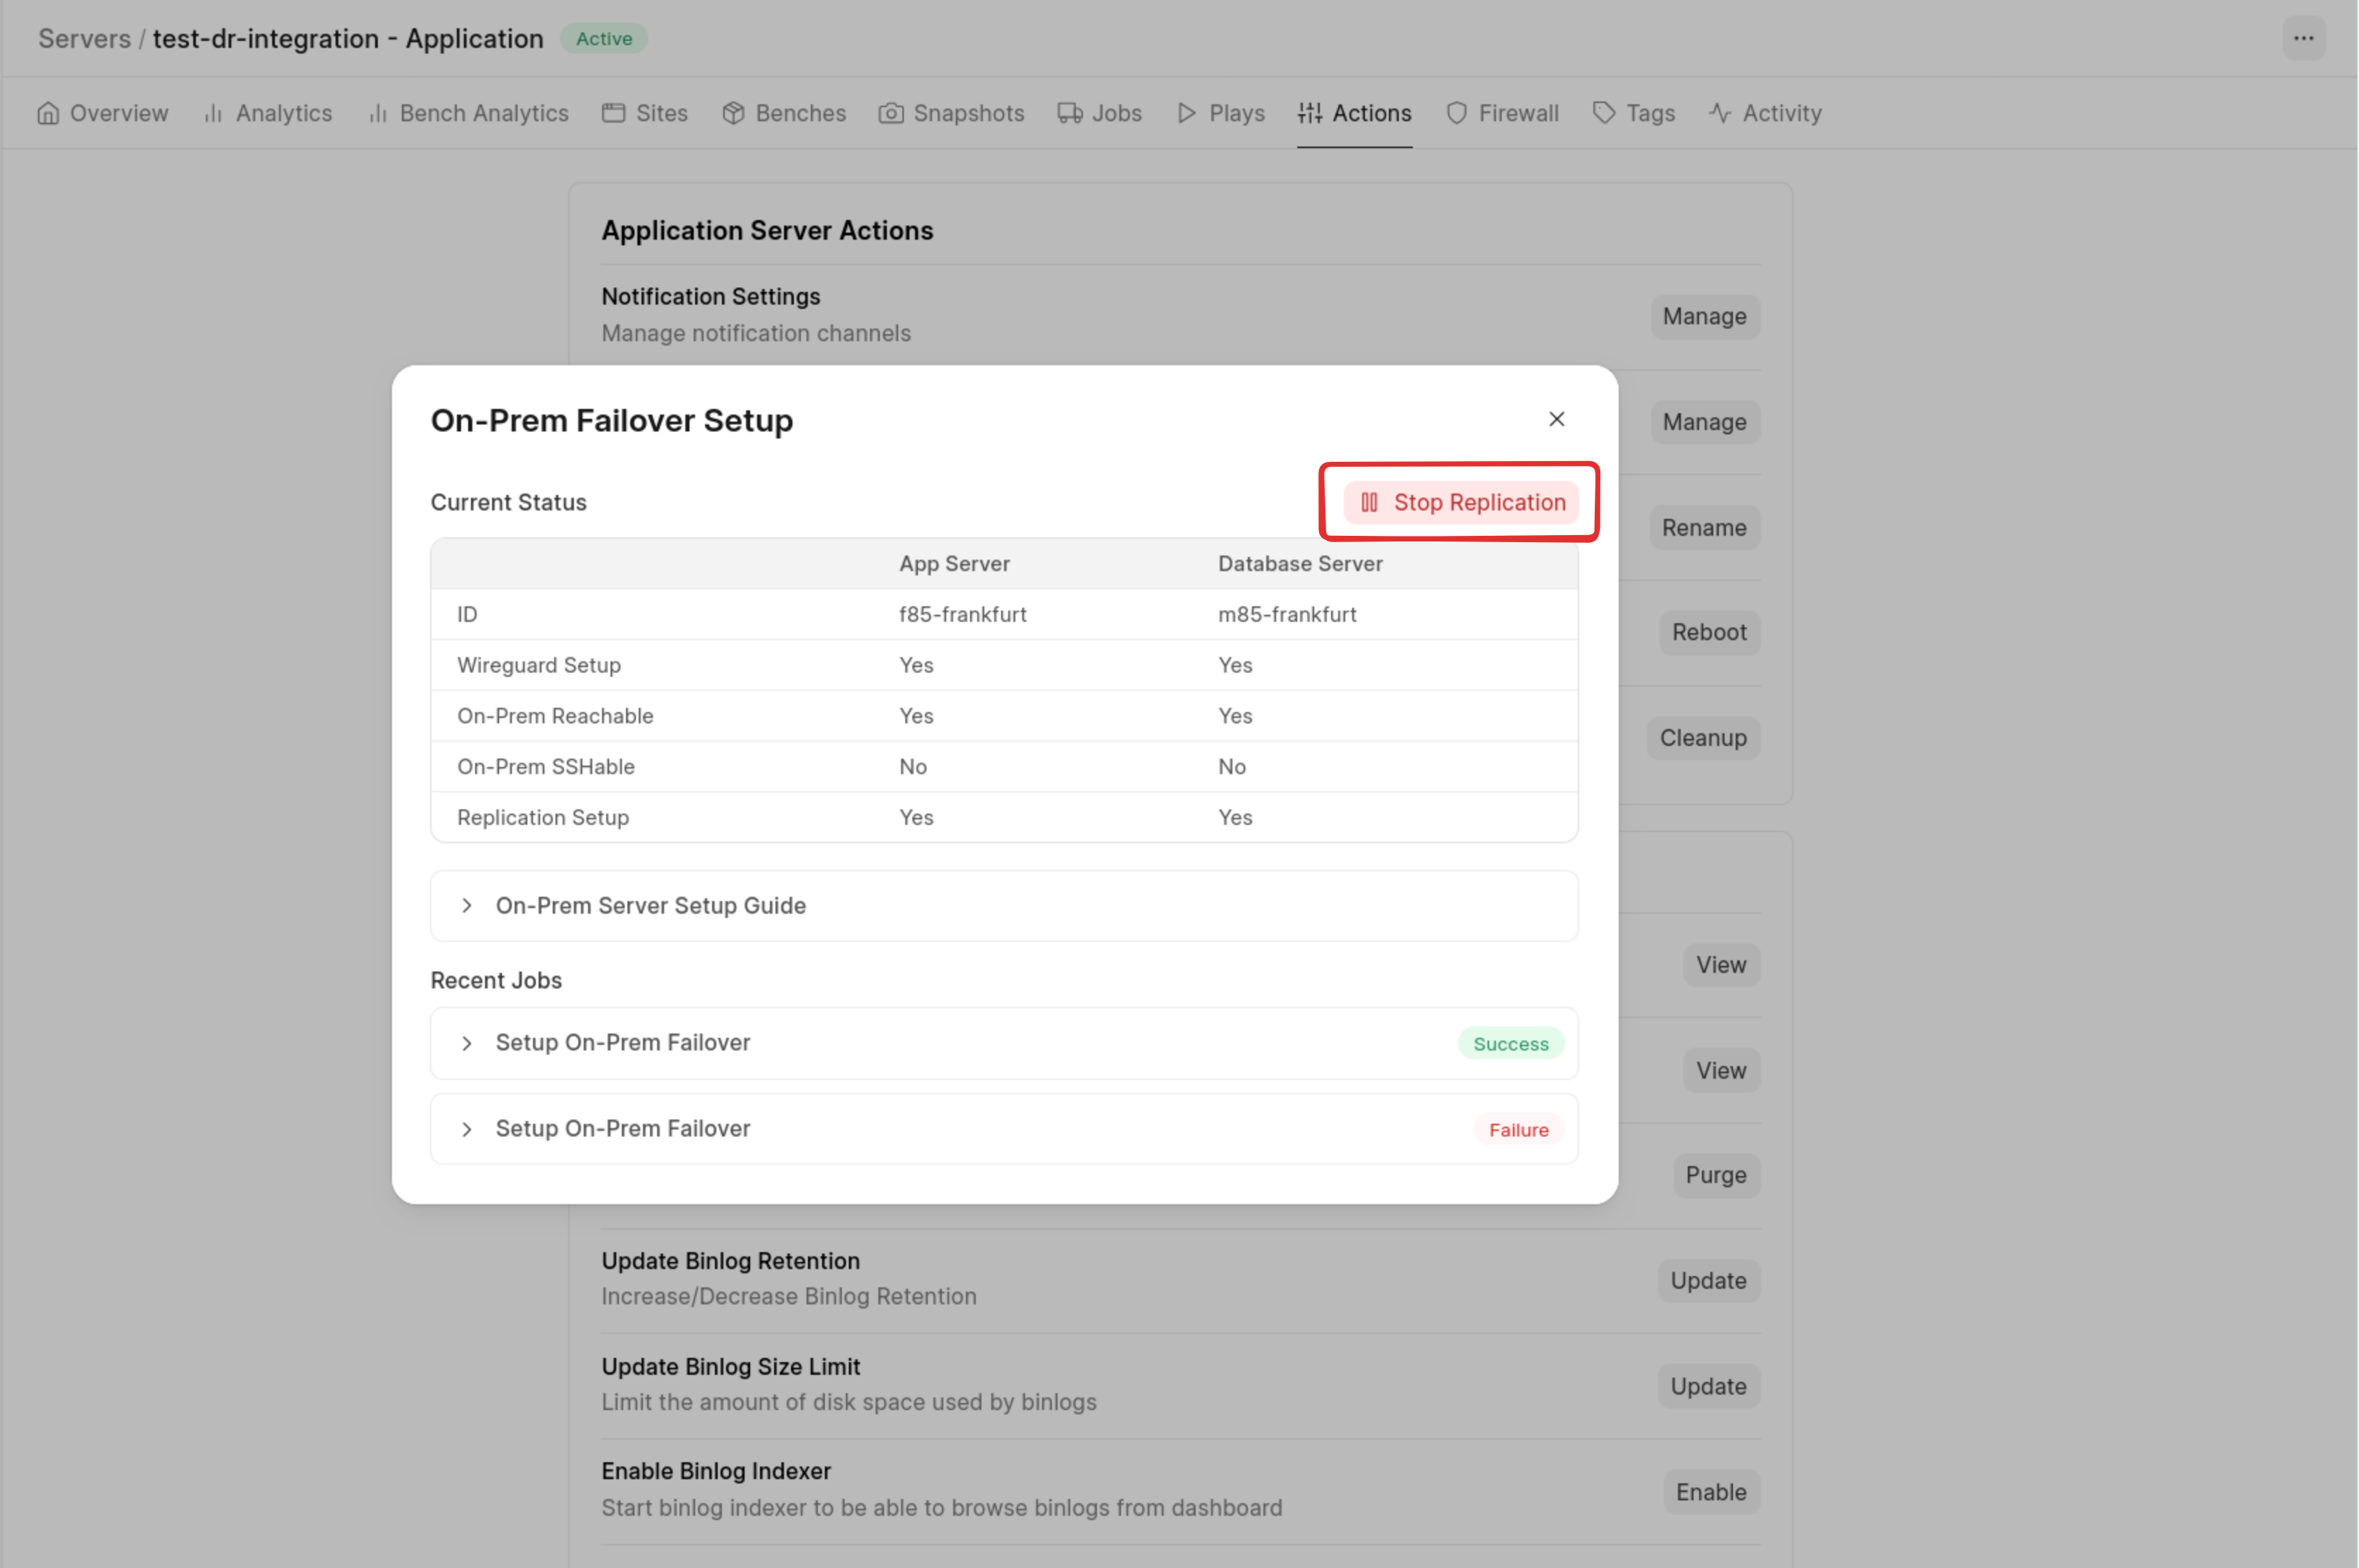Click the Tags label icon

1603,113
